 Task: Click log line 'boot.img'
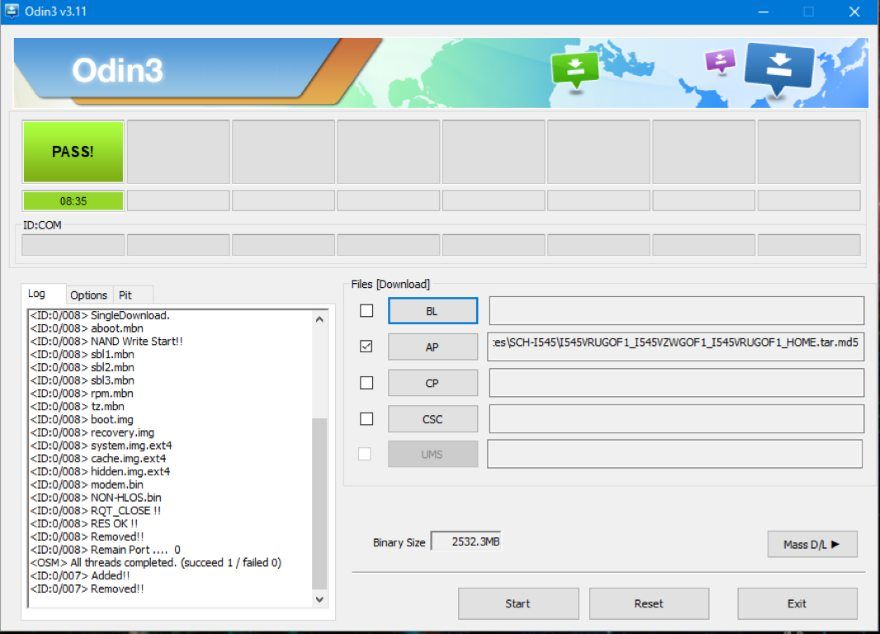point(81,419)
